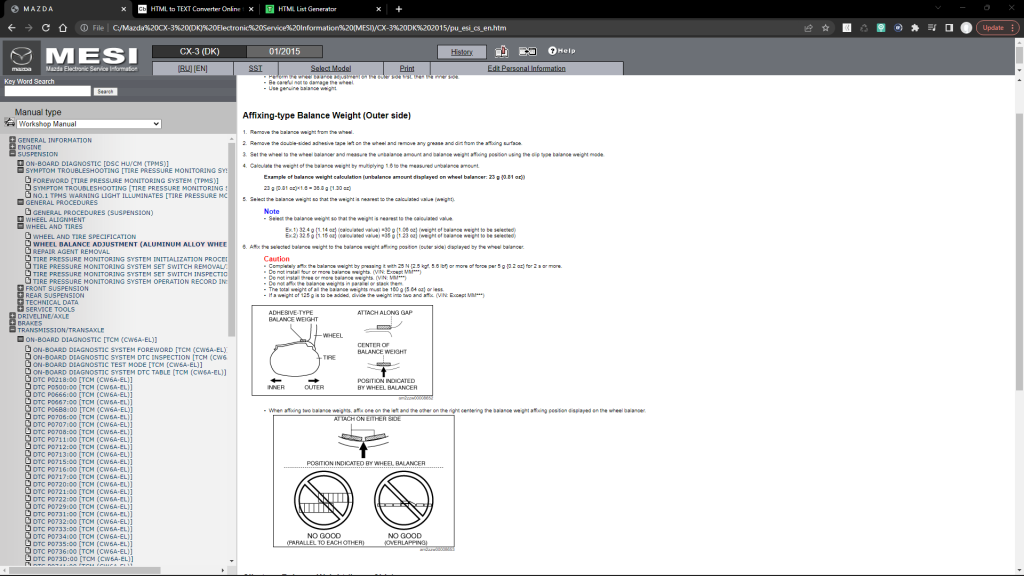Click the Search button
This screenshot has height=576, width=1024.
[105, 91]
